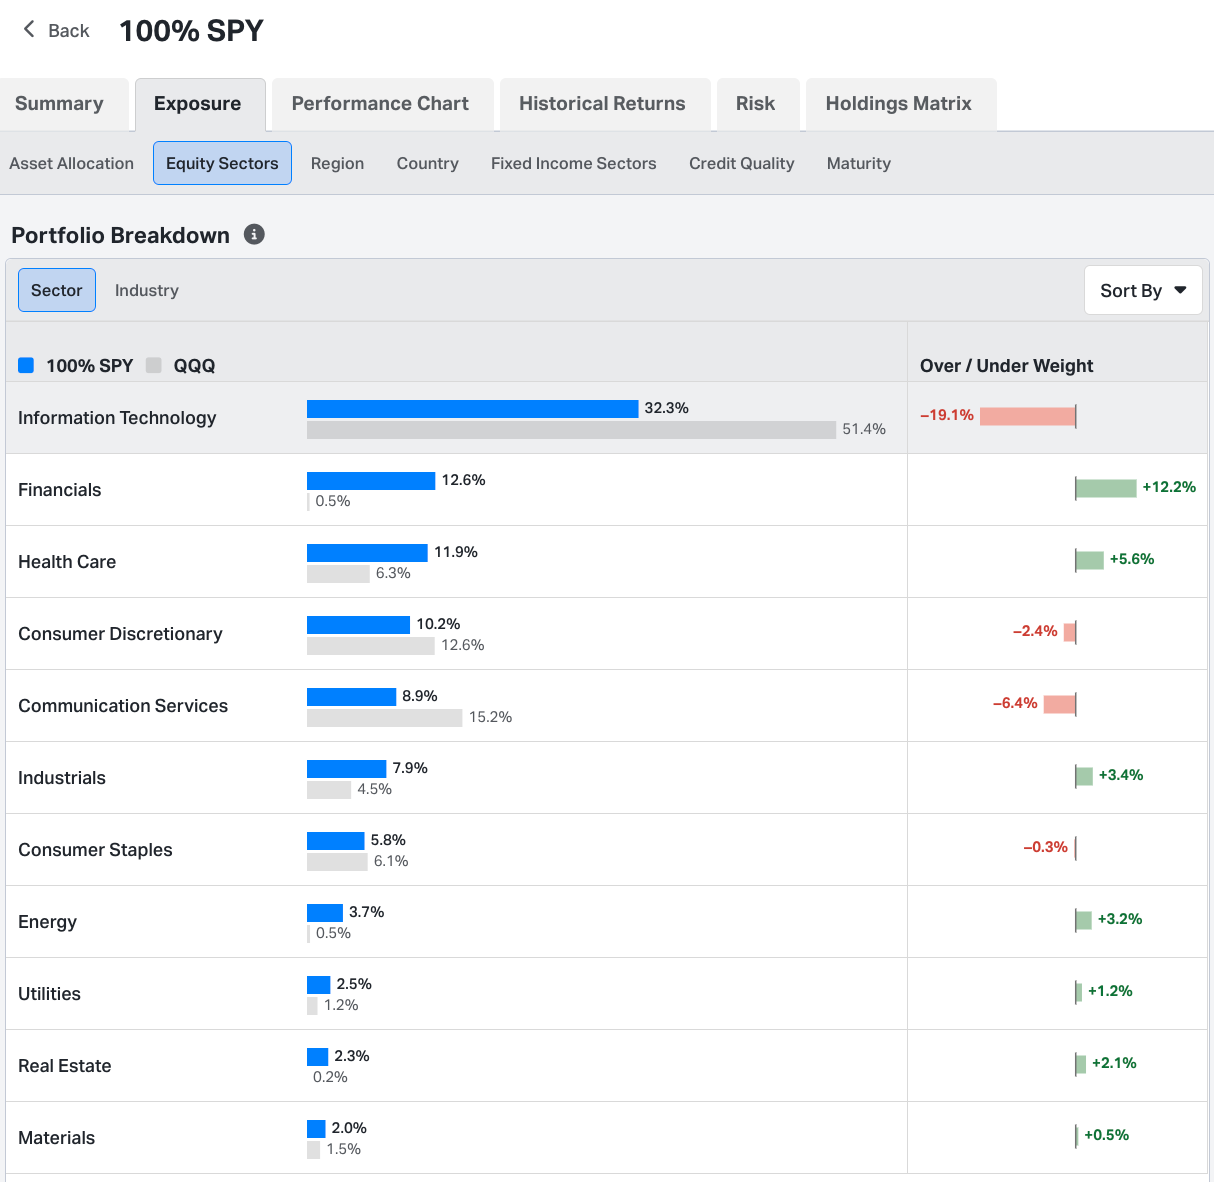This screenshot has width=1214, height=1182.
Task: Click the +2.1% Real Estate value
Action: 1114,1063
